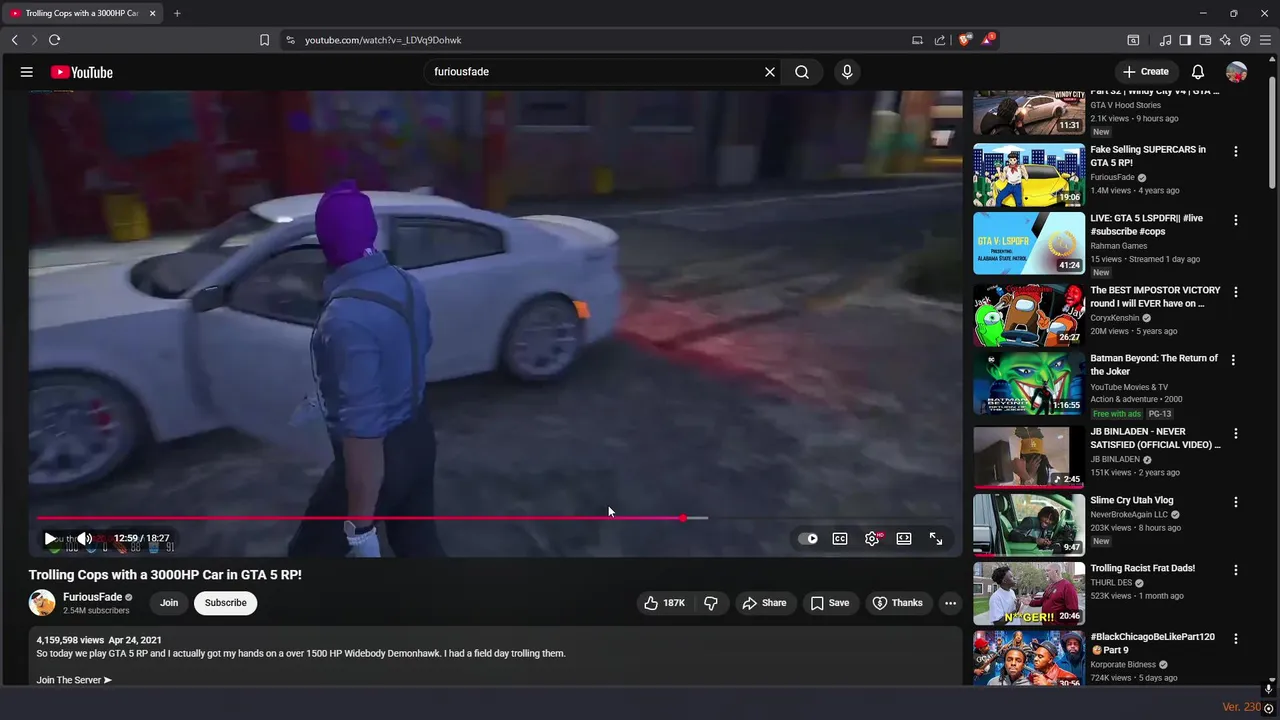Image resolution: width=1280 pixels, height=720 pixels.
Task: Select the Trolling Cops browser tab
Action: pos(82,13)
